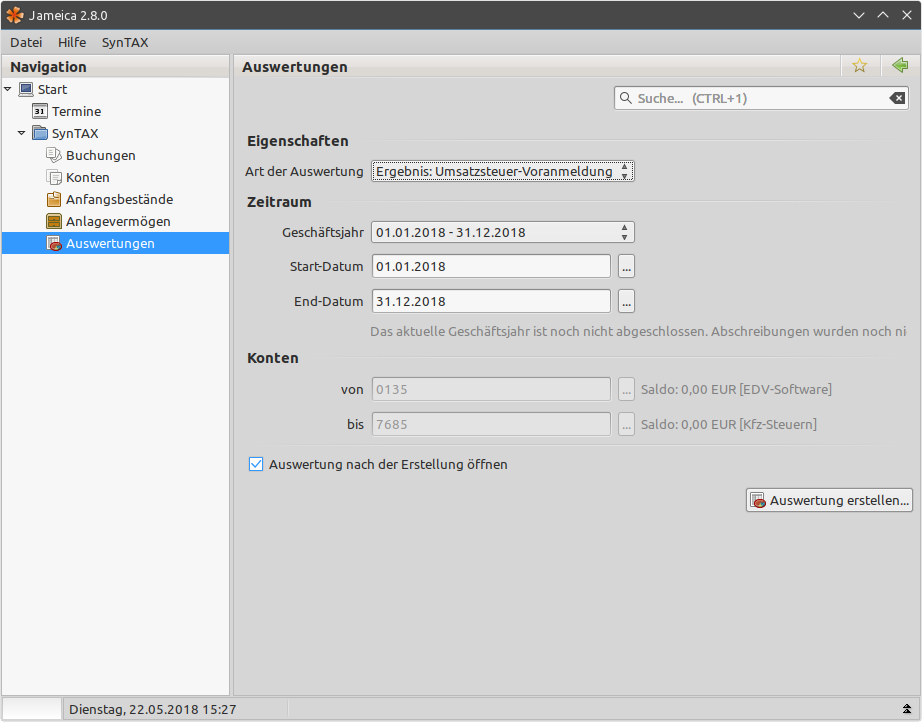Open the Hilfe menu
Image resolution: width=922 pixels, height=722 pixels.
pos(72,42)
